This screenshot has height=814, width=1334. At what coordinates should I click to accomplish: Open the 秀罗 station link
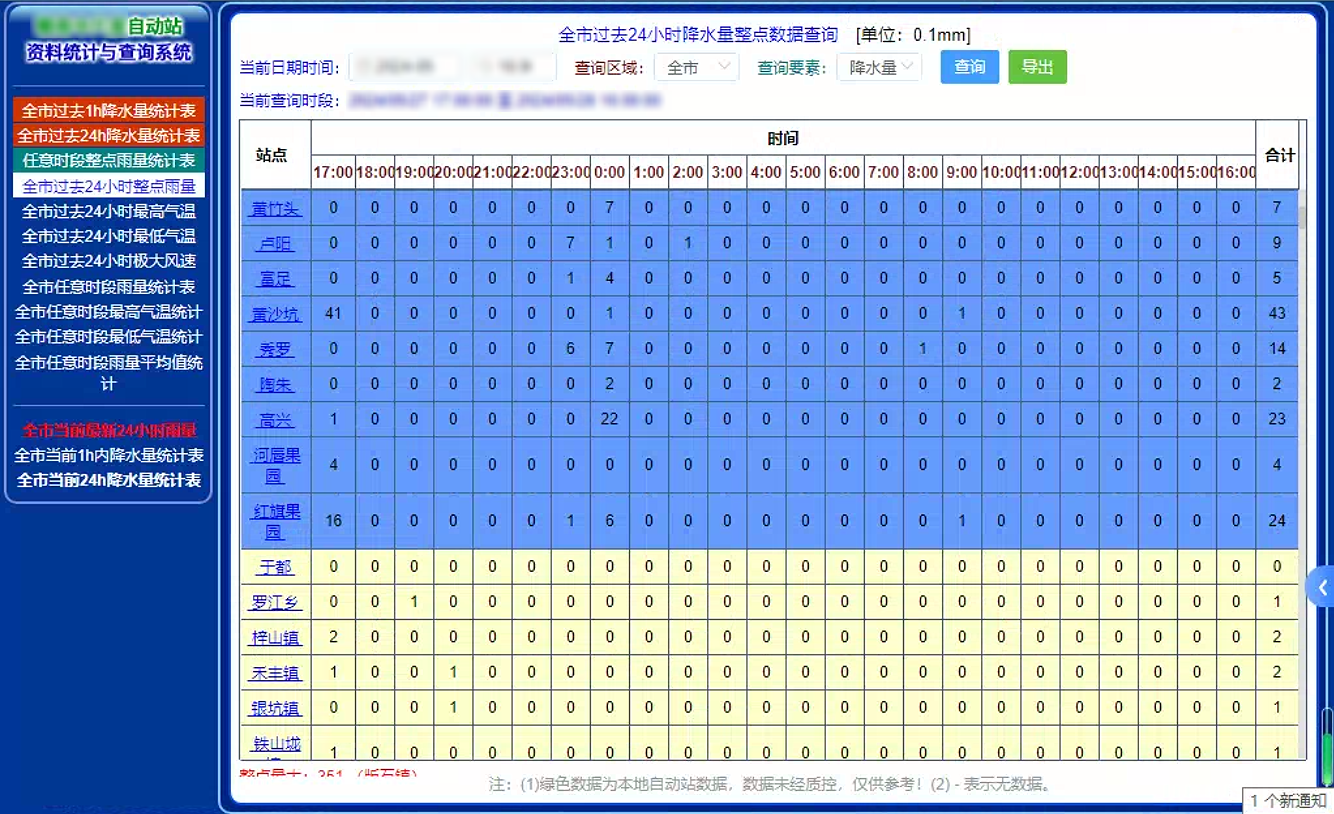[275, 348]
